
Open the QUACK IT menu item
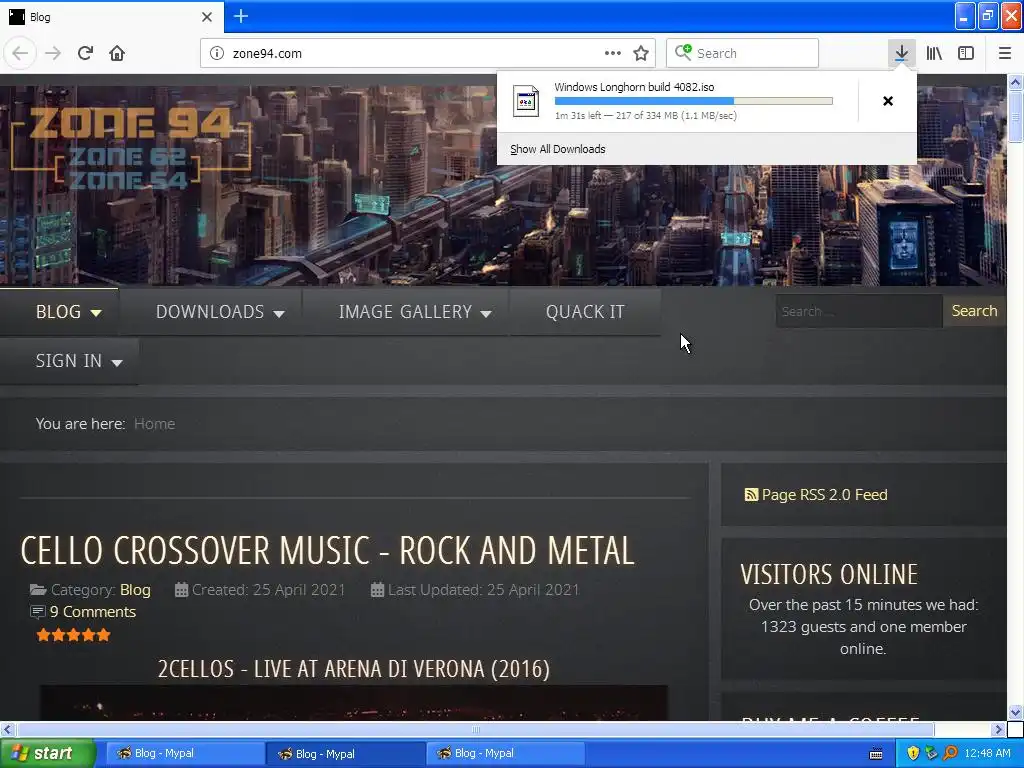[585, 312]
